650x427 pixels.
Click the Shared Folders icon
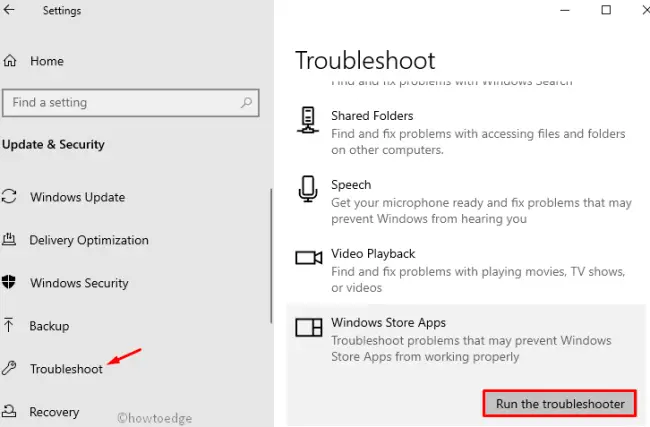tap(308, 121)
